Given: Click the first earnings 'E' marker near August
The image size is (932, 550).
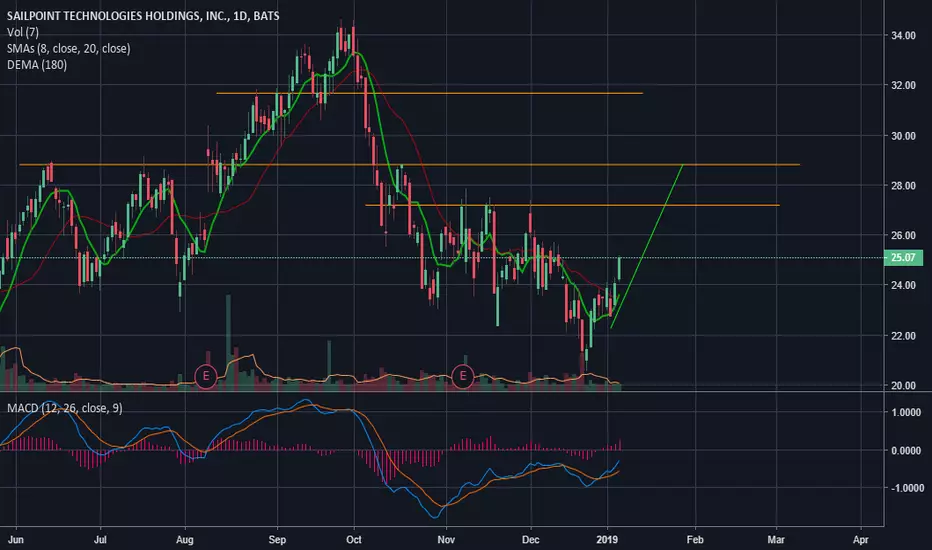Looking at the screenshot, I should click(x=206, y=376).
